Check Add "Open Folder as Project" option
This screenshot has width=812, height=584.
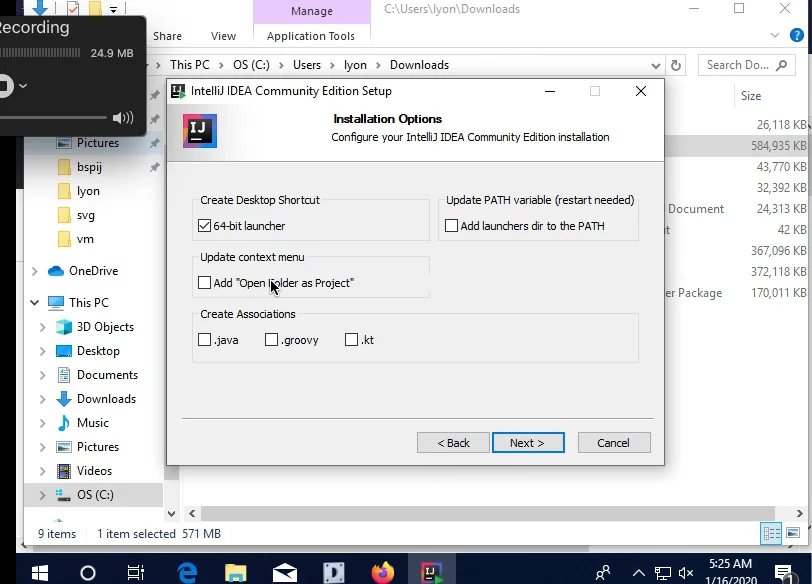point(205,283)
